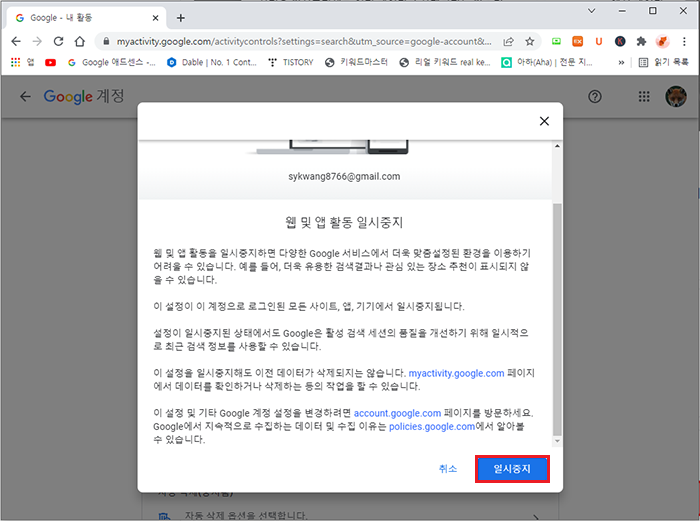The width and height of the screenshot is (700, 521).
Task: Click the browser forward arrow
Action: click(x=37, y=42)
